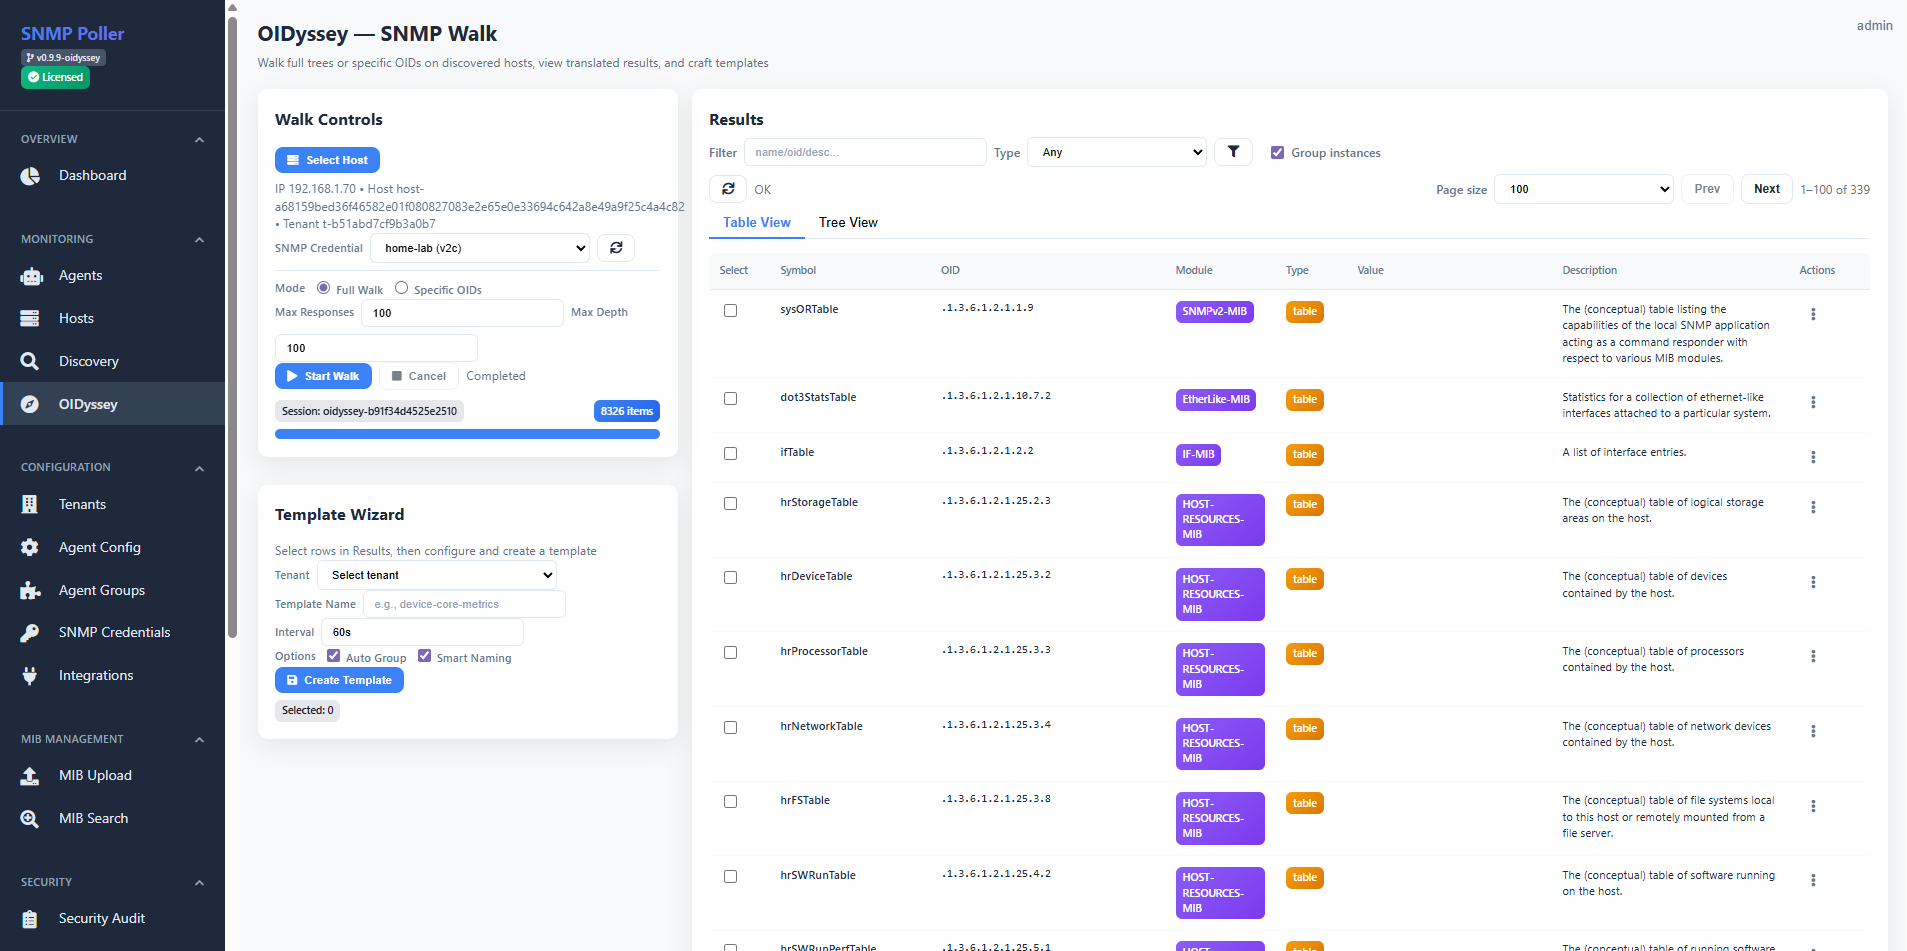Click the SNMP Credentials key icon
The image size is (1907, 951).
click(30, 633)
